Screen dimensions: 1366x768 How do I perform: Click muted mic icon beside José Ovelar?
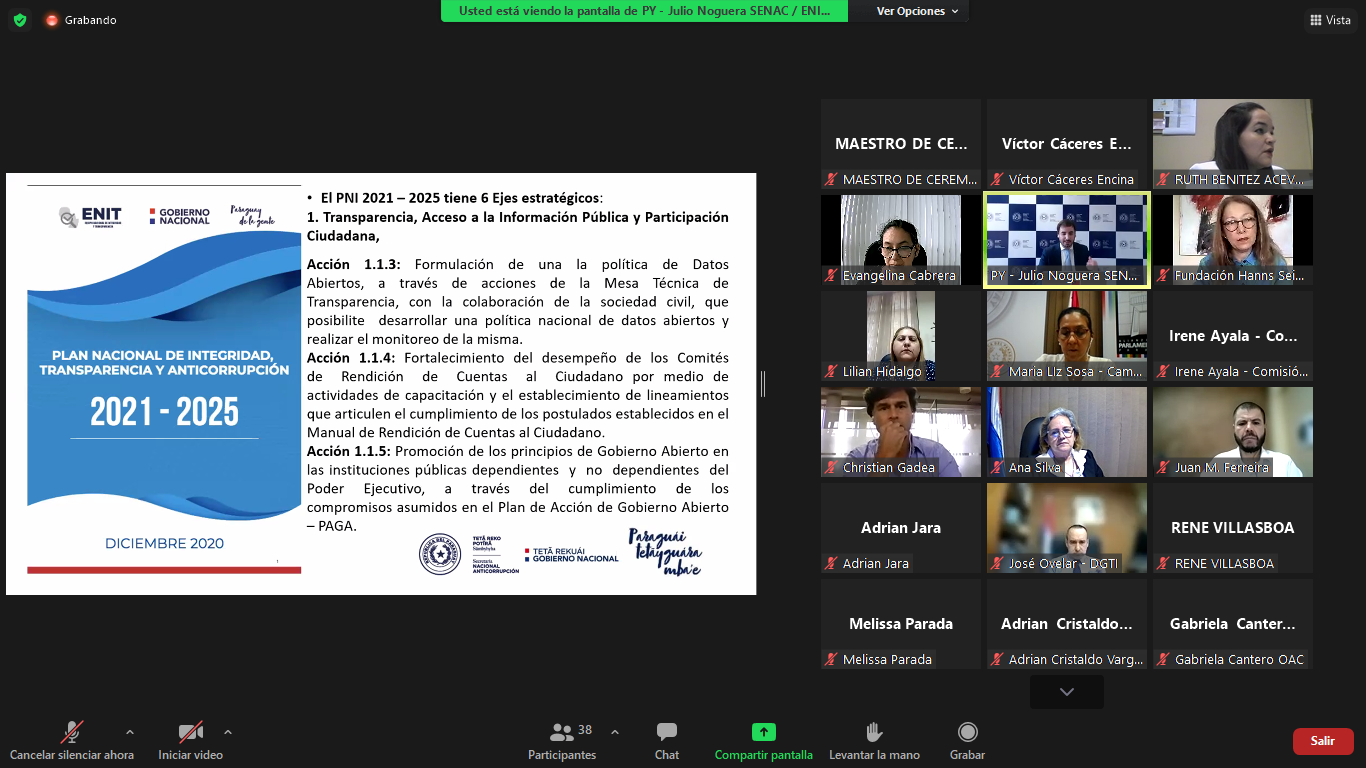[x=997, y=564]
